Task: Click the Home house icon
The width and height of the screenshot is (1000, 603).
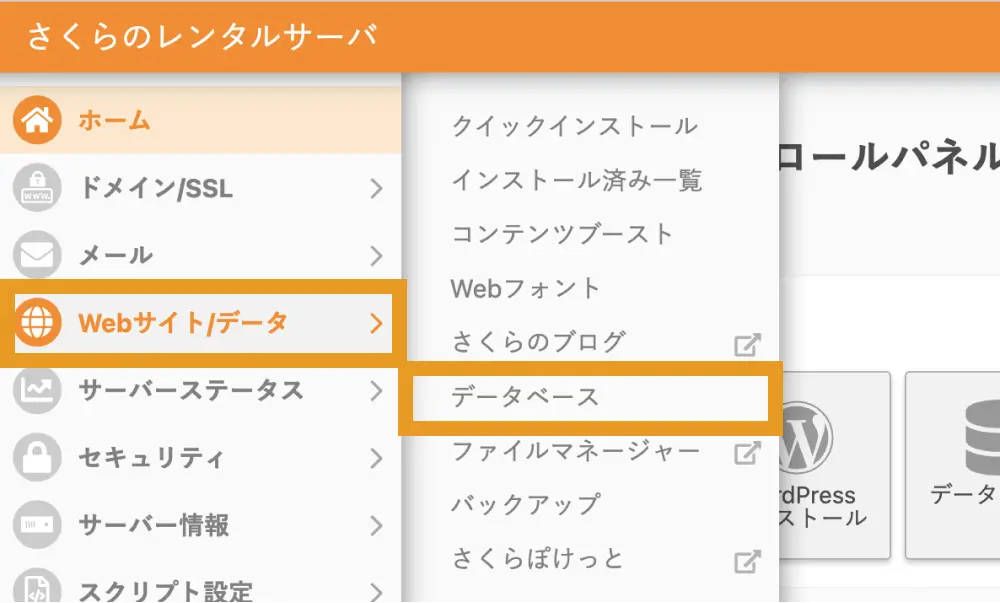Action: click(37, 122)
